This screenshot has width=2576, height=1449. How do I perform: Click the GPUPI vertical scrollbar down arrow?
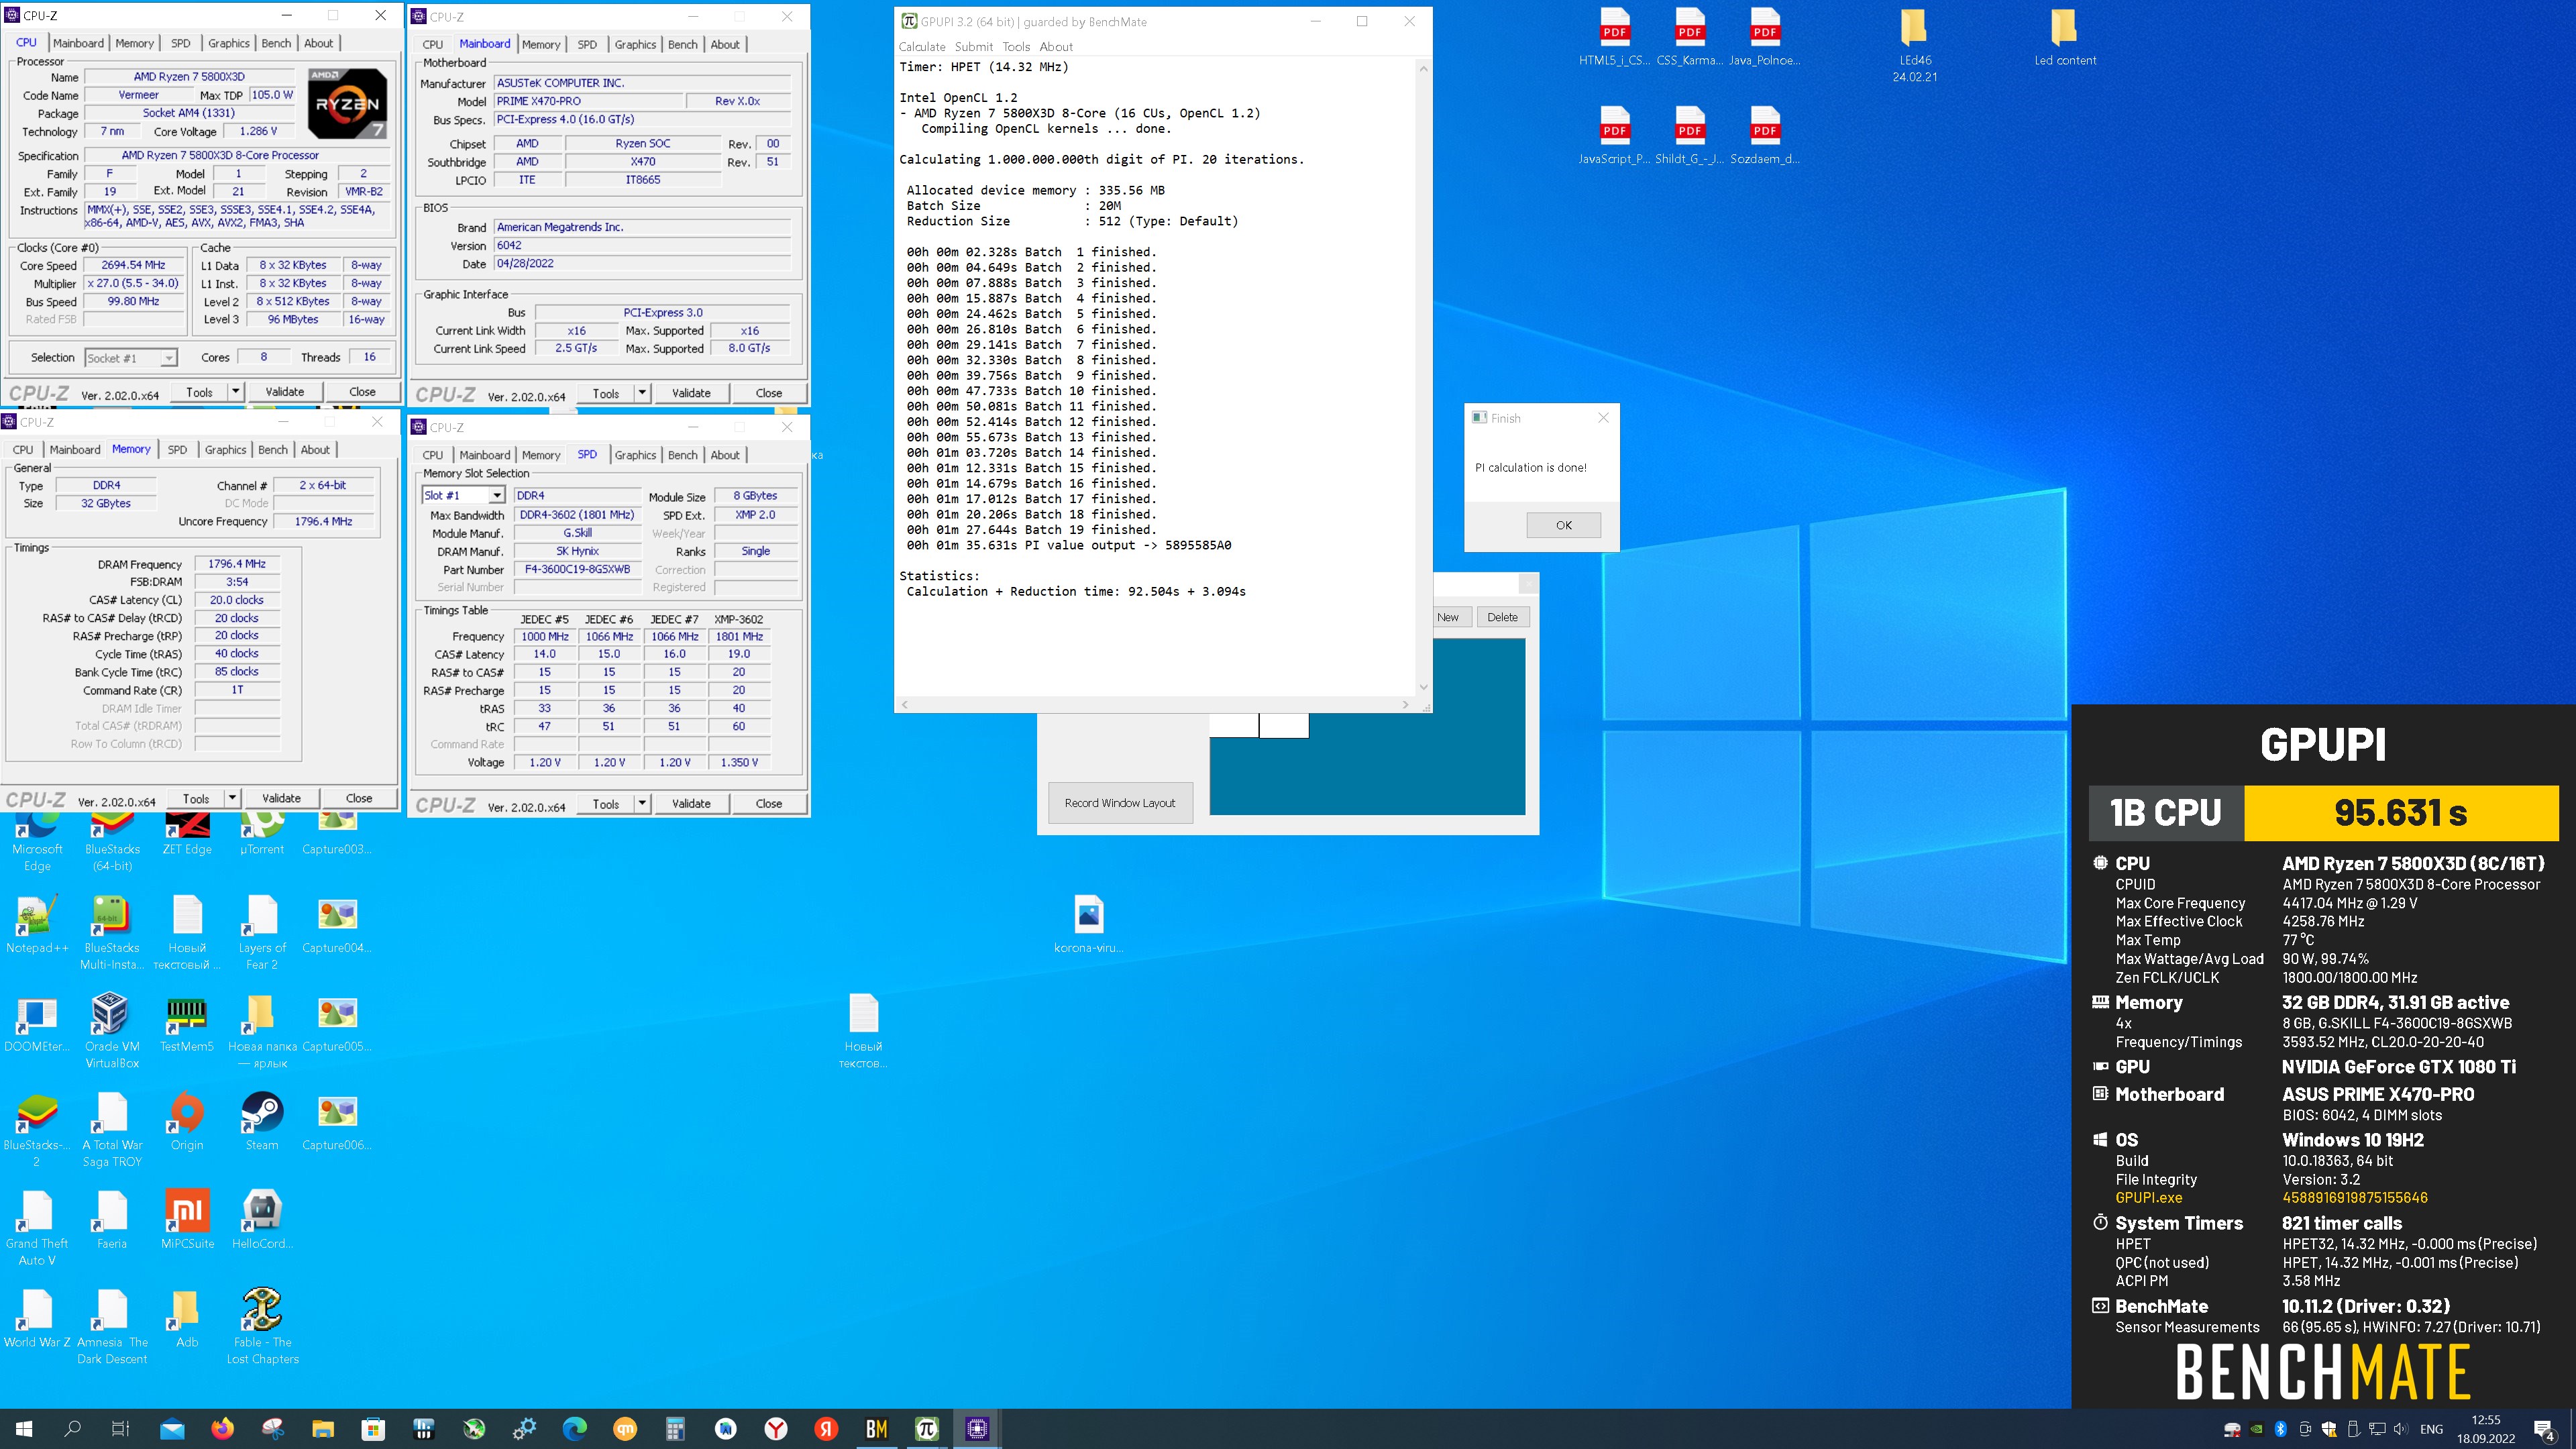click(1423, 687)
